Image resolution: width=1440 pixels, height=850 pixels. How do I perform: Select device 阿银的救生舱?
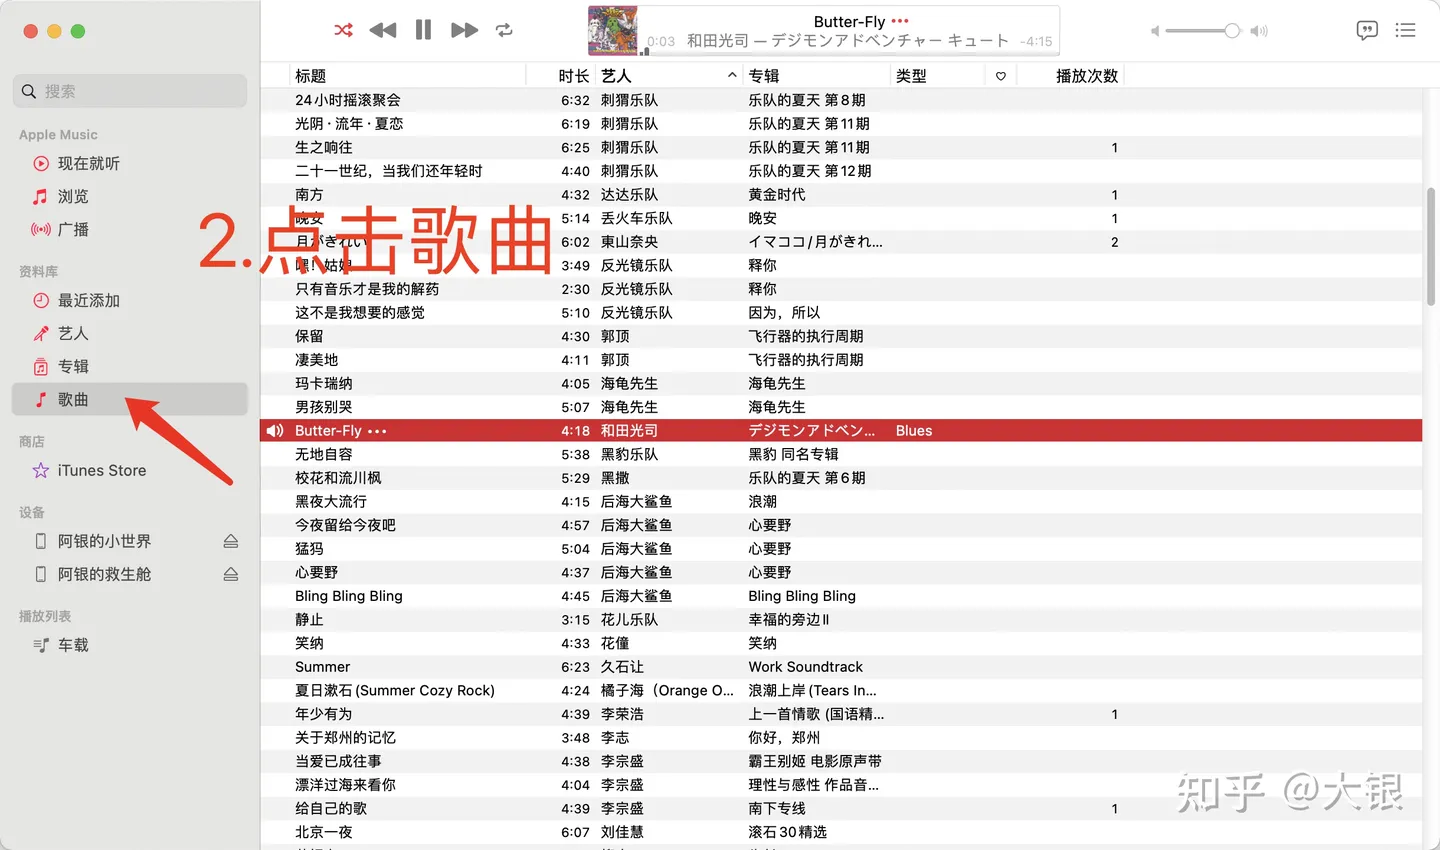(104, 574)
